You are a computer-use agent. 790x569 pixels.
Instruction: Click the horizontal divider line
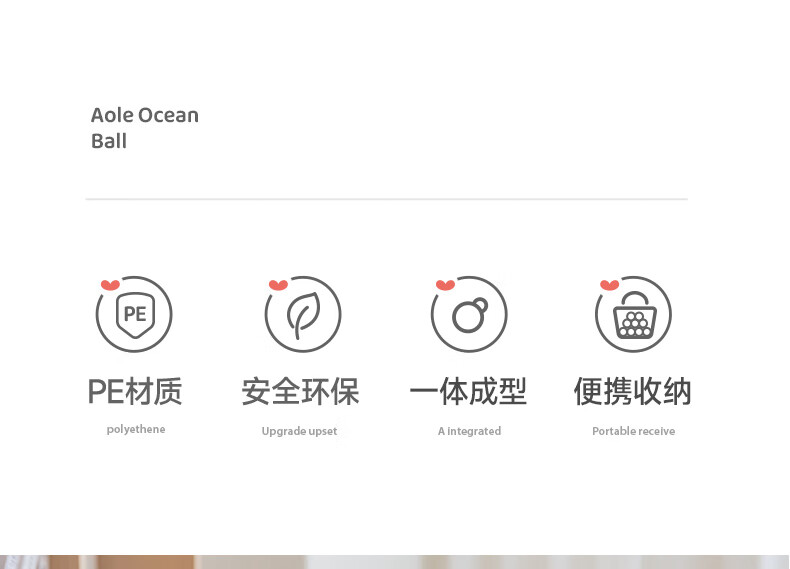tap(386, 199)
